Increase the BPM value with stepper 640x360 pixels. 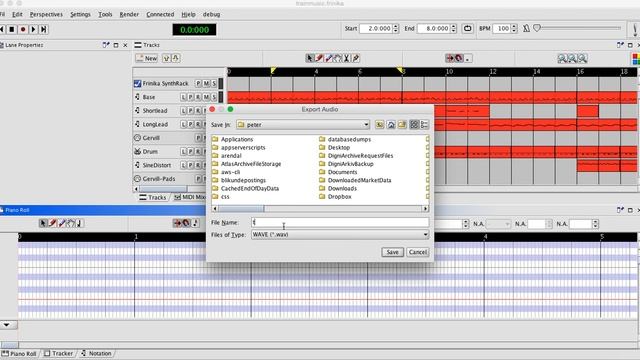514,27
